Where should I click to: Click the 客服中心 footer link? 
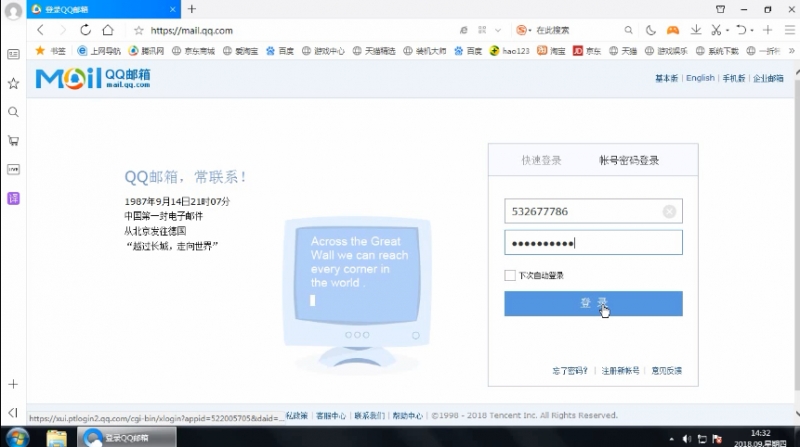[x=331, y=415]
